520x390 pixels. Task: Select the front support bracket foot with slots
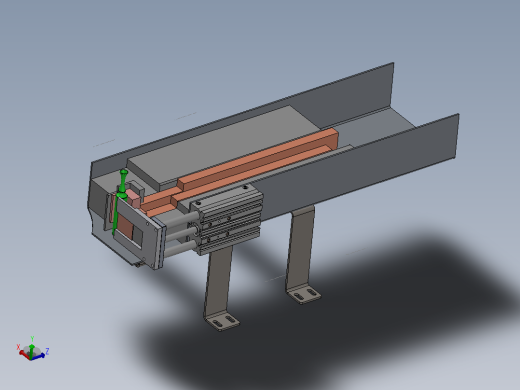[x=222, y=322]
